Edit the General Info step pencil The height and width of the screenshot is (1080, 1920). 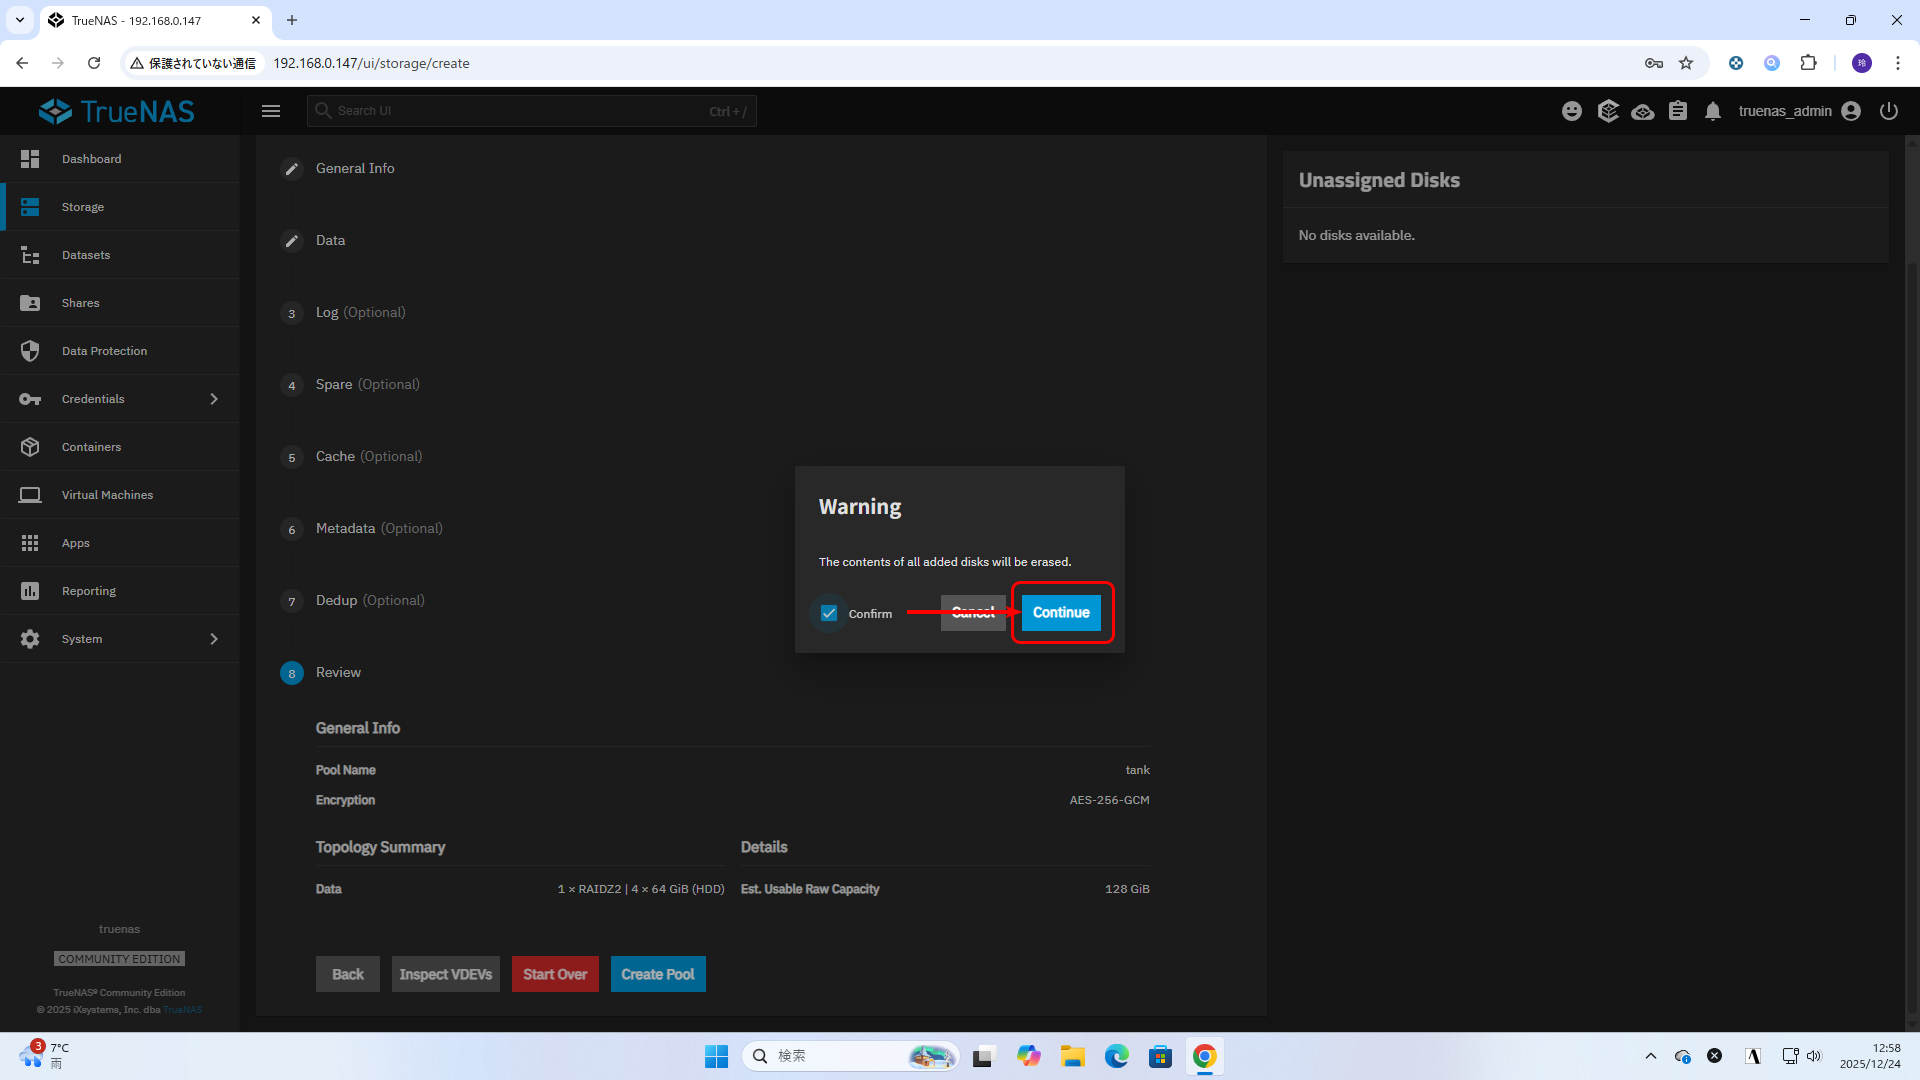click(291, 169)
